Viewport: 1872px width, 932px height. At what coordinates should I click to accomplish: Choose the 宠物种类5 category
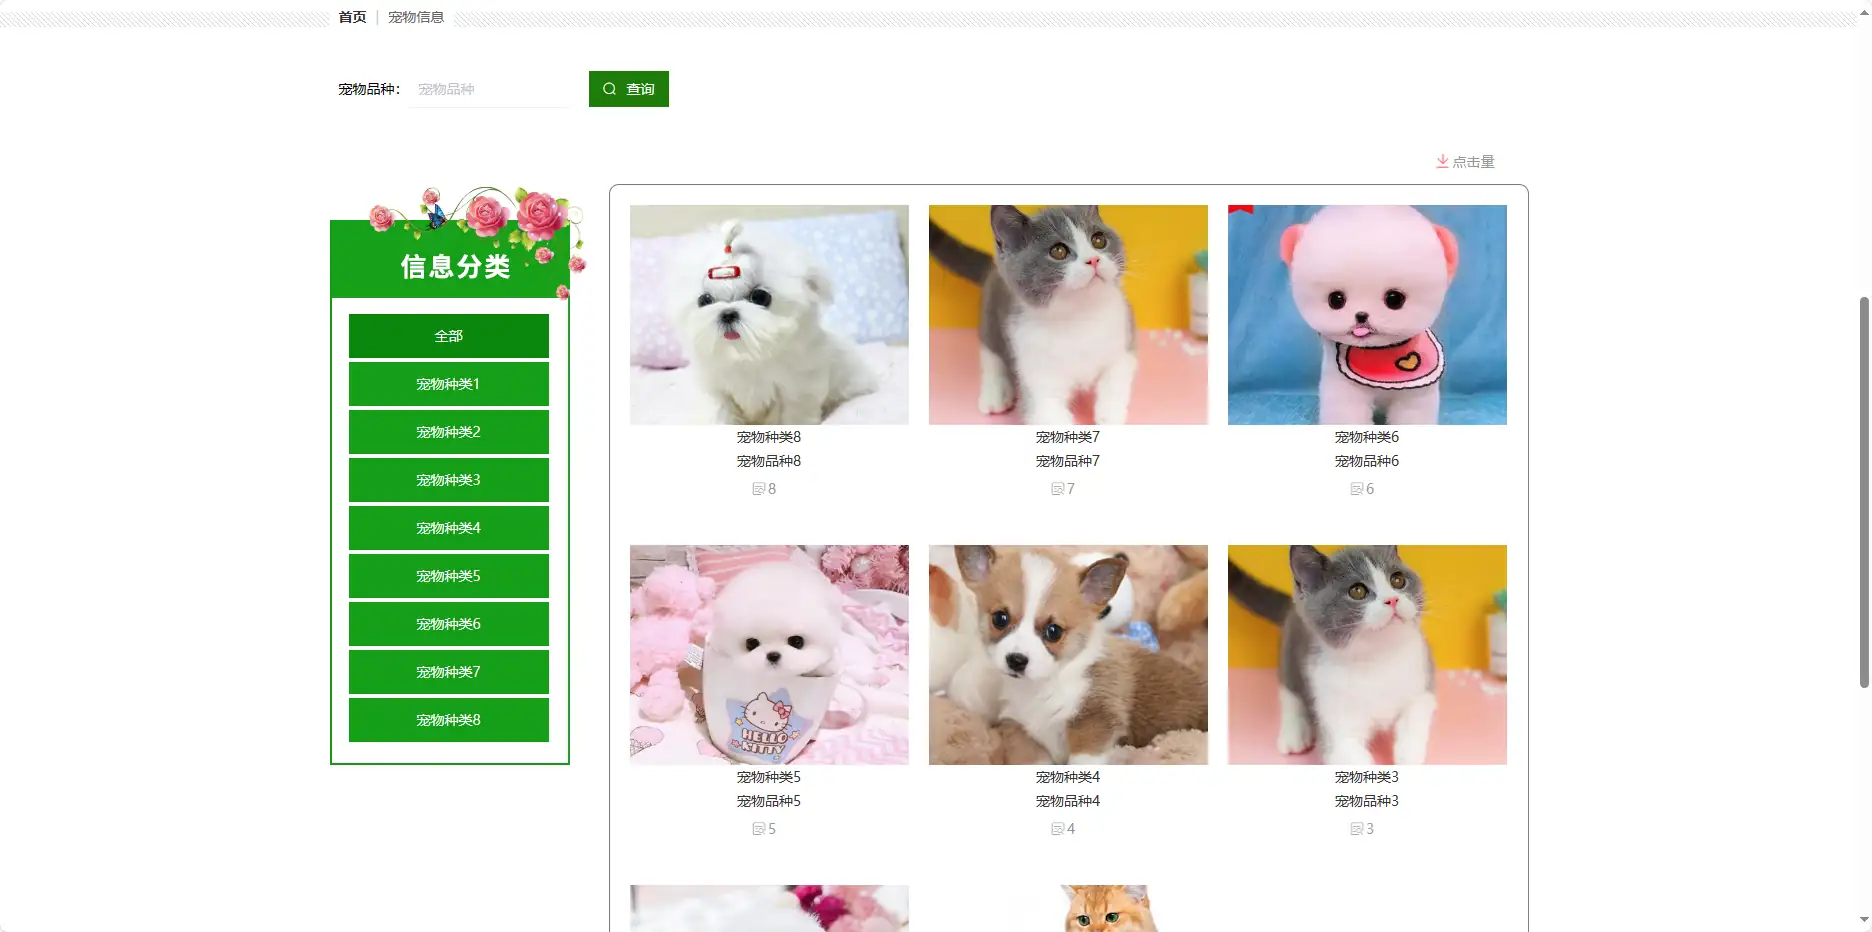(449, 576)
